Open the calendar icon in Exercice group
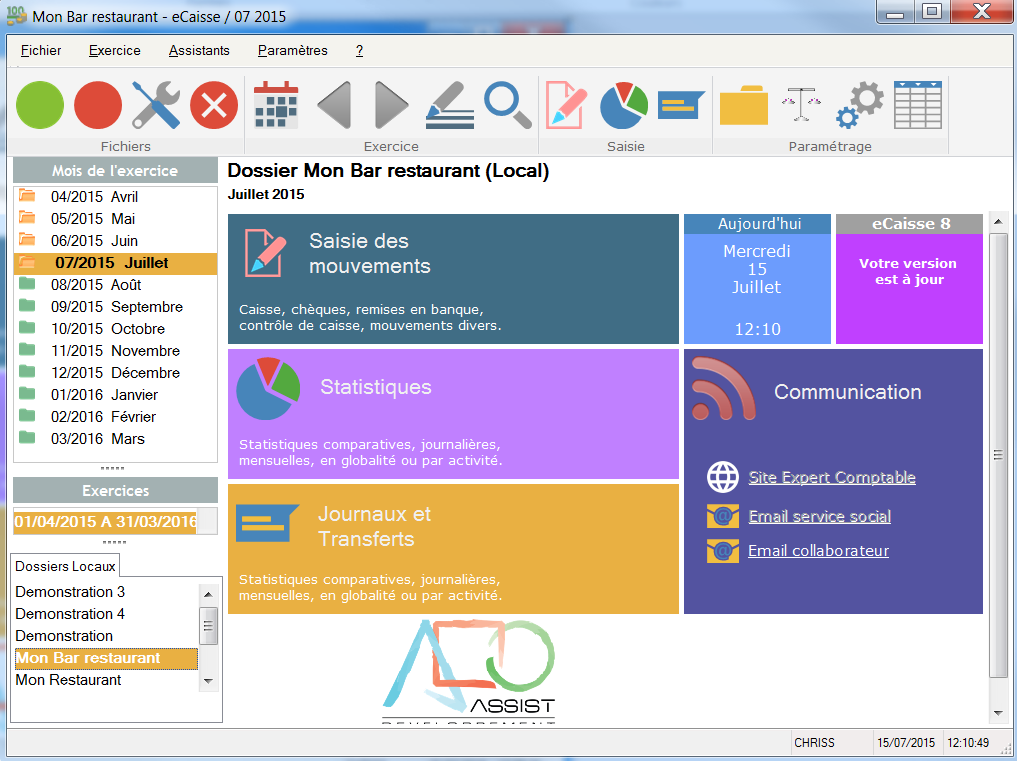 pos(276,105)
